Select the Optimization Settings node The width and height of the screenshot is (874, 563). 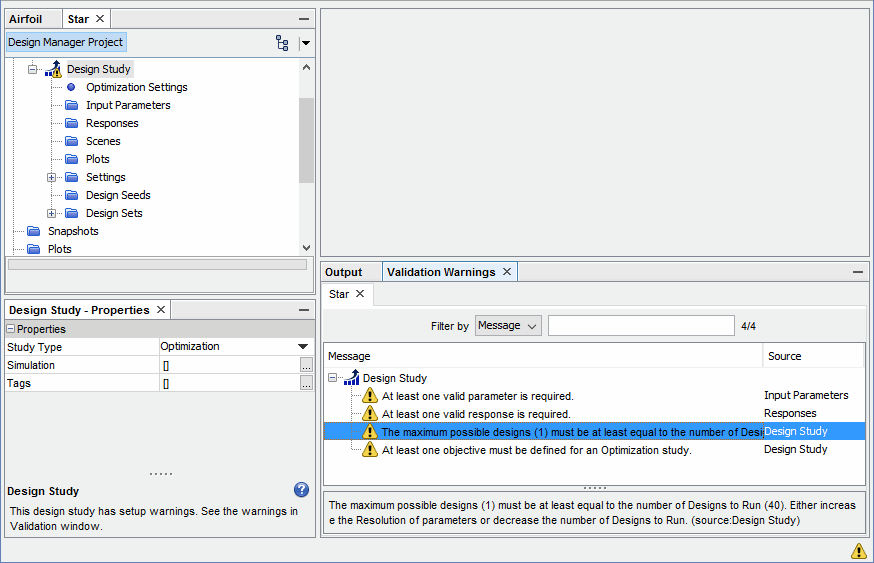[136, 87]
